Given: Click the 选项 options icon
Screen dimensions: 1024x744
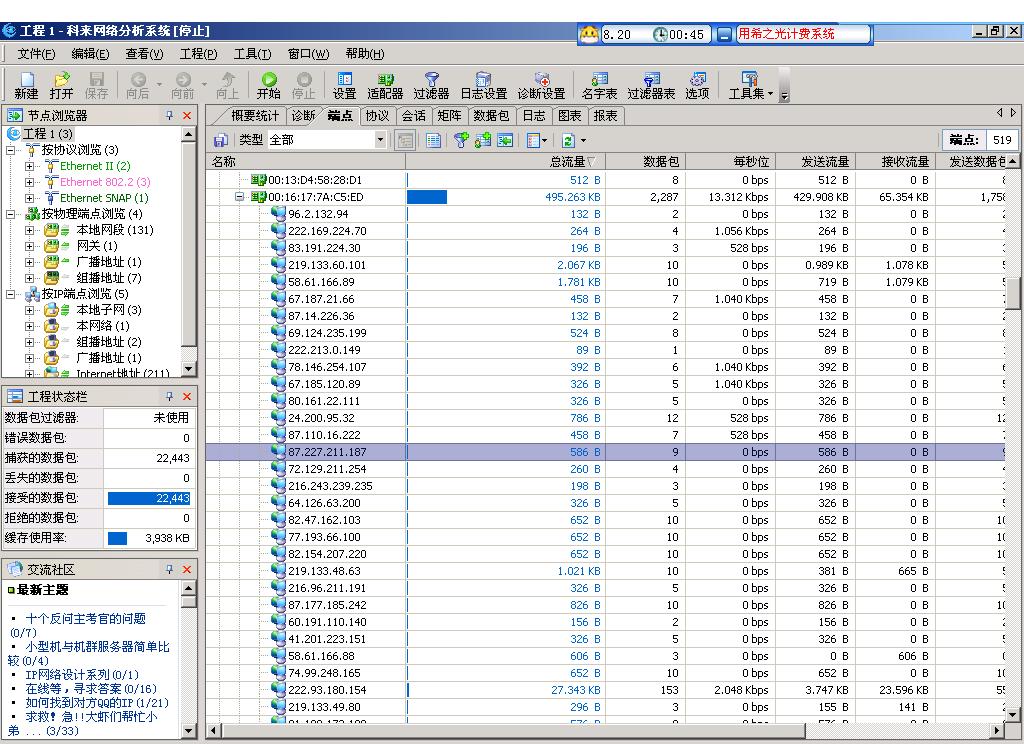Looking at the screenshot, I should 697,80.
